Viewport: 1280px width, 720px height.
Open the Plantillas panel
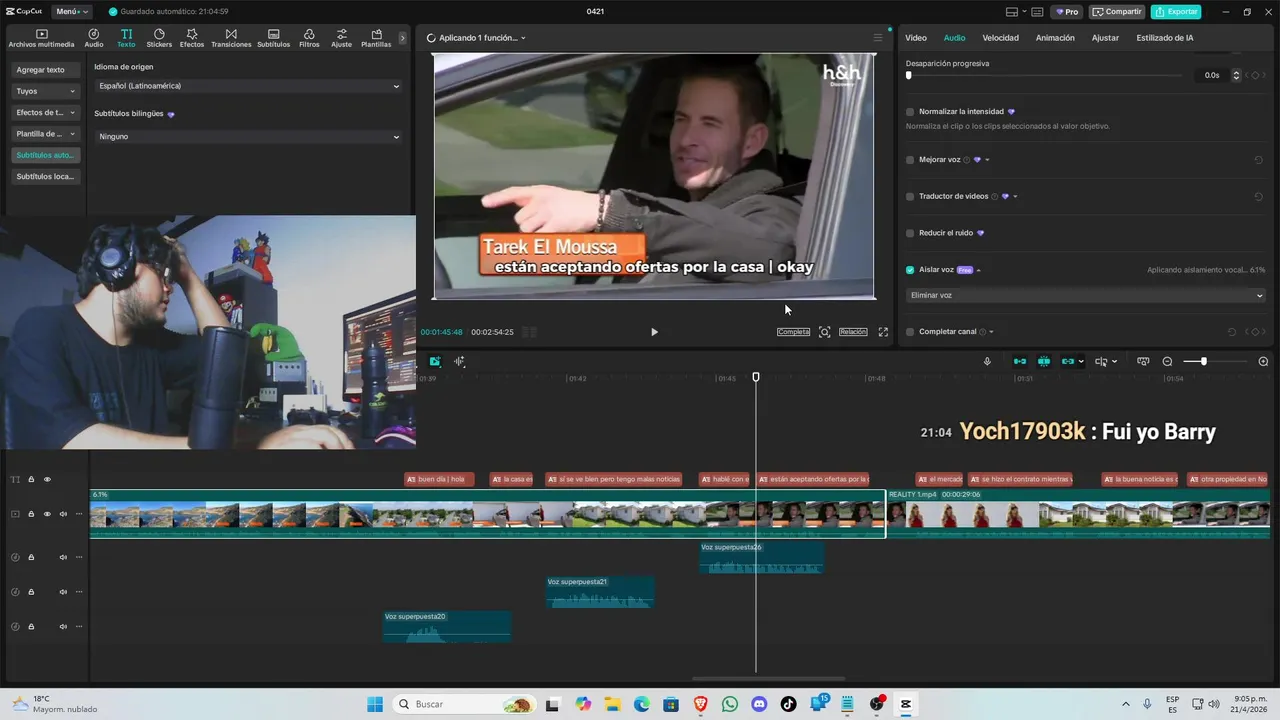tap(376, 38)
